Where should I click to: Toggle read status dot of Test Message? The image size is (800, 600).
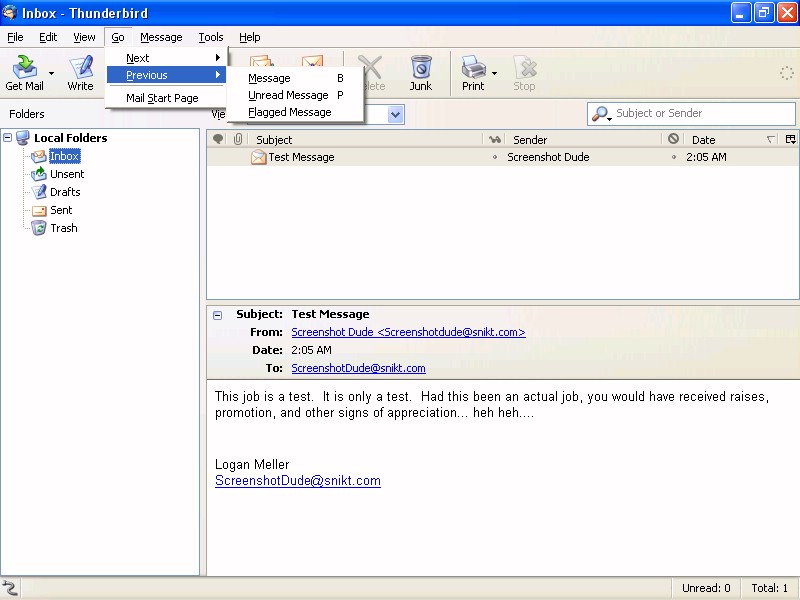[494, 157]
